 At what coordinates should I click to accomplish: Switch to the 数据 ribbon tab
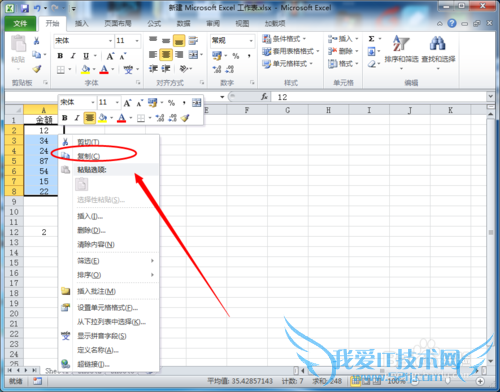tap(183, 23)
